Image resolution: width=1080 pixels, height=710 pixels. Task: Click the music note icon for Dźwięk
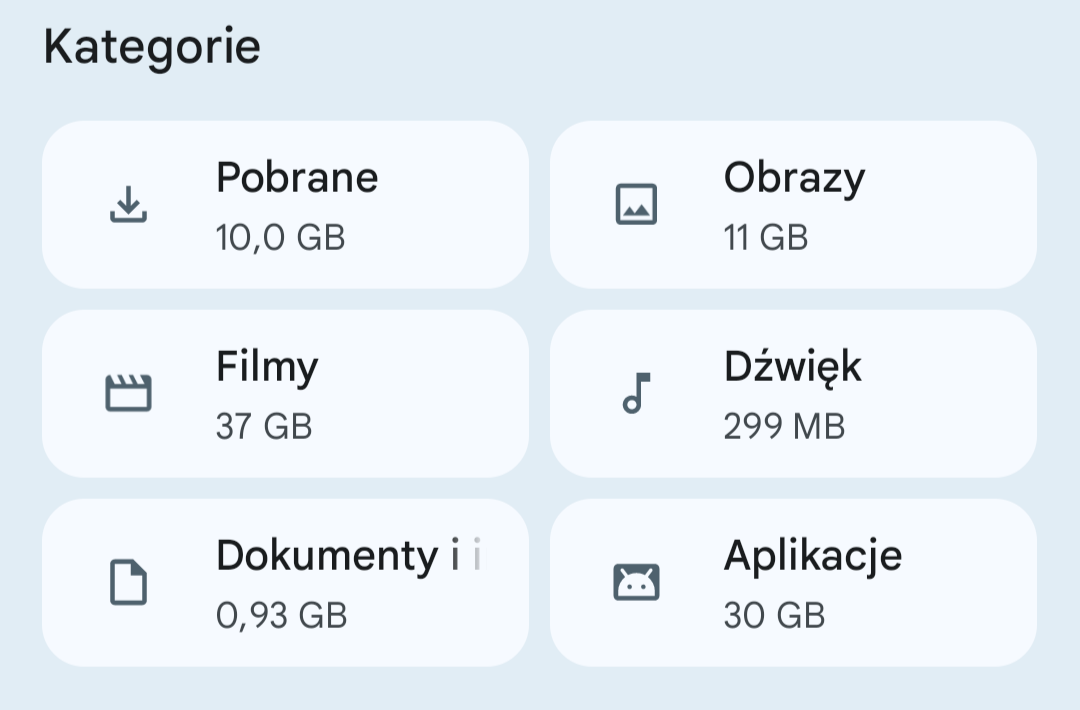point(635,393)
